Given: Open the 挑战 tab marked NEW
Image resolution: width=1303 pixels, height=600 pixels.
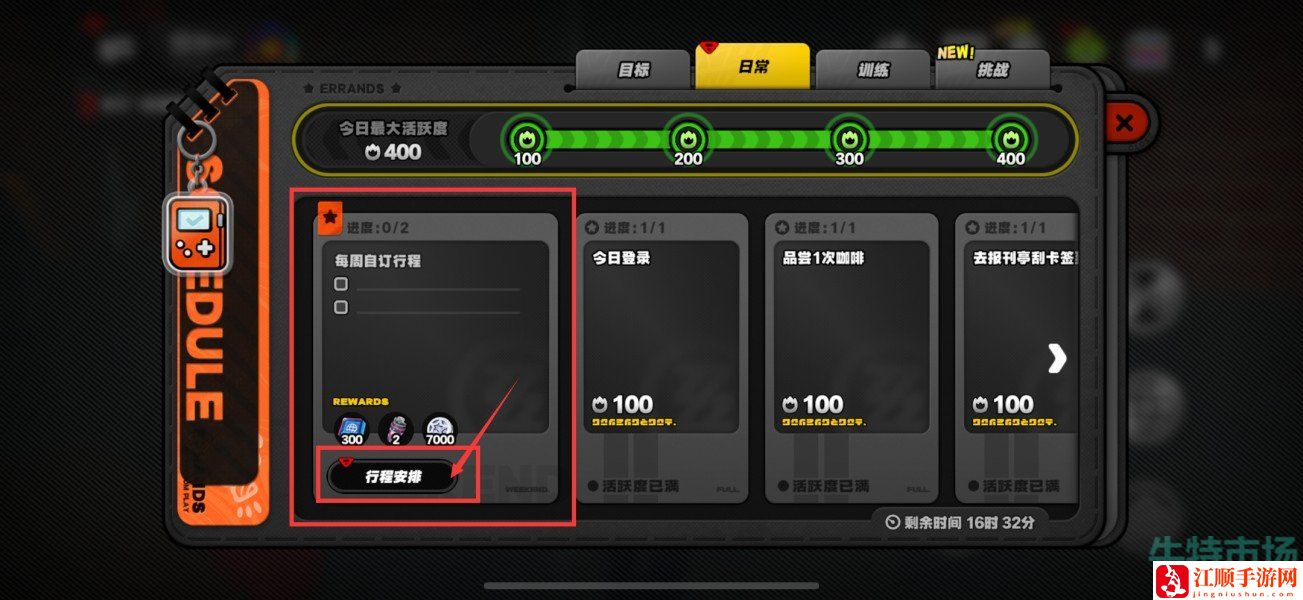Looking at the screenshot, I should (993, 70).
